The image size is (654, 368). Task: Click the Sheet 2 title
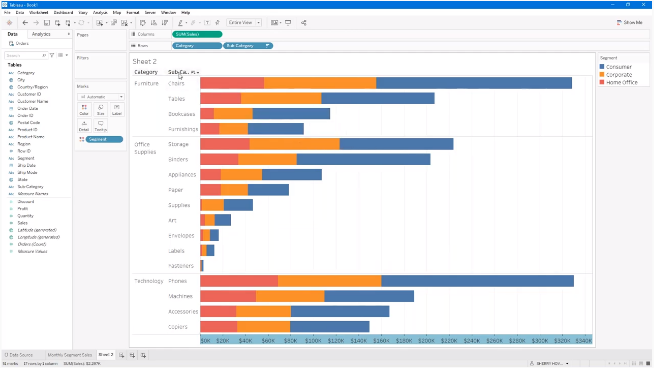pyautogui.click(x=144, y=61)
